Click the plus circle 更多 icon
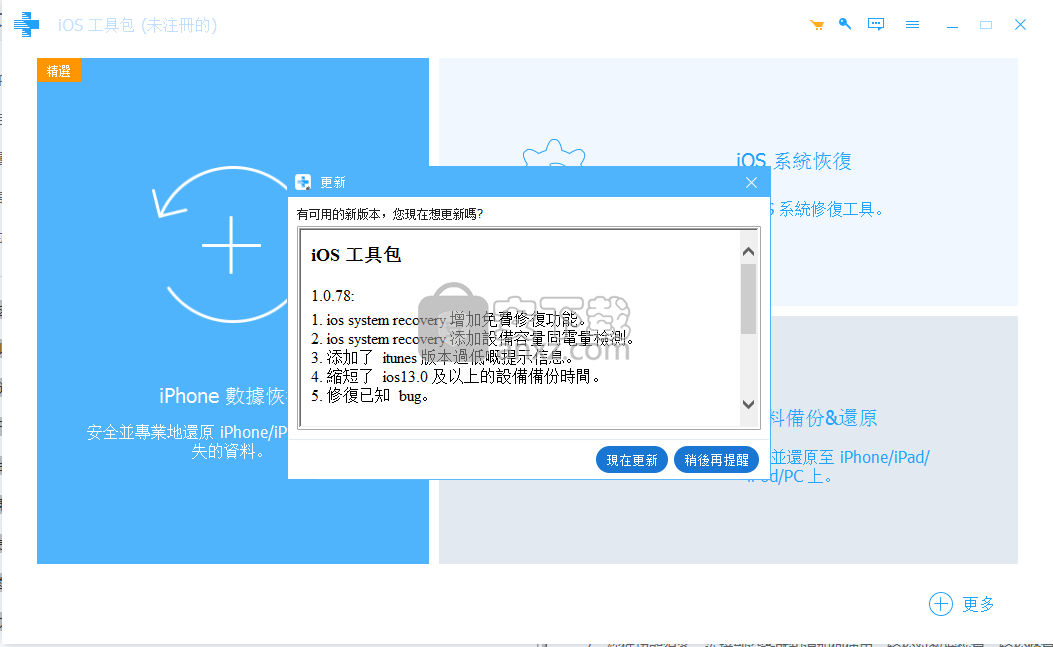This screenshot has width=1053, height=647. tap(940, 604)
